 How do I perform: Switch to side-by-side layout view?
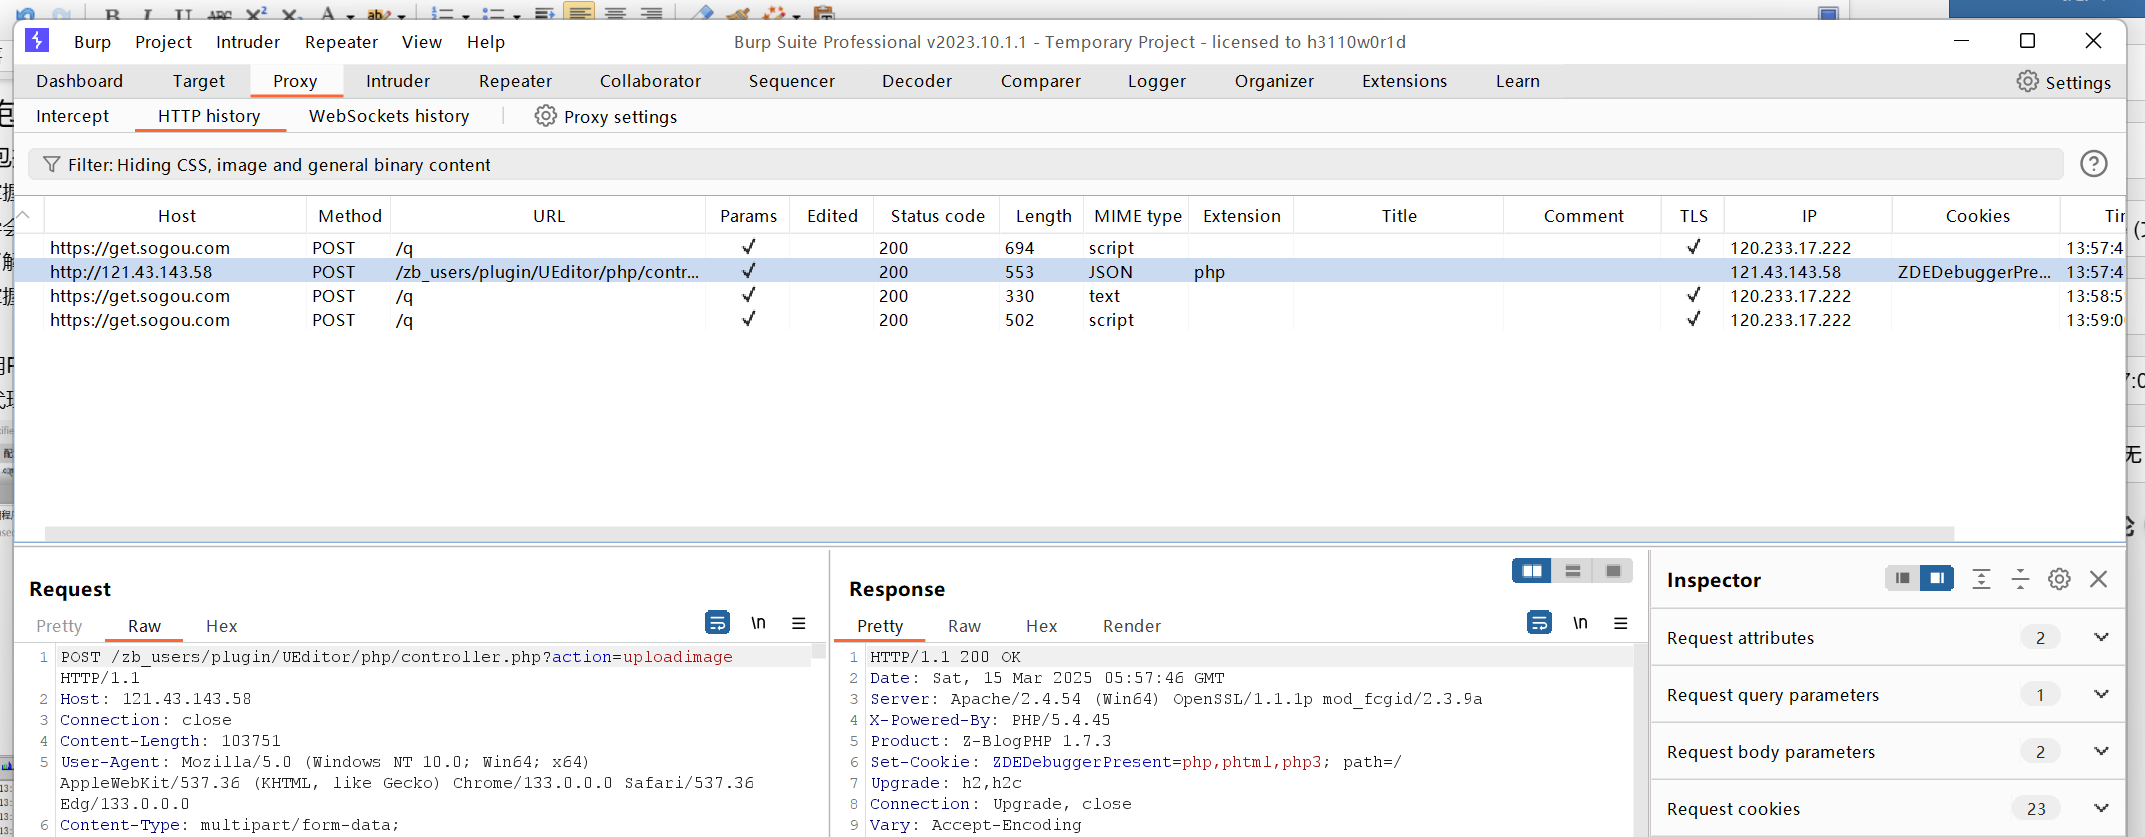[x=1532, y=571]
